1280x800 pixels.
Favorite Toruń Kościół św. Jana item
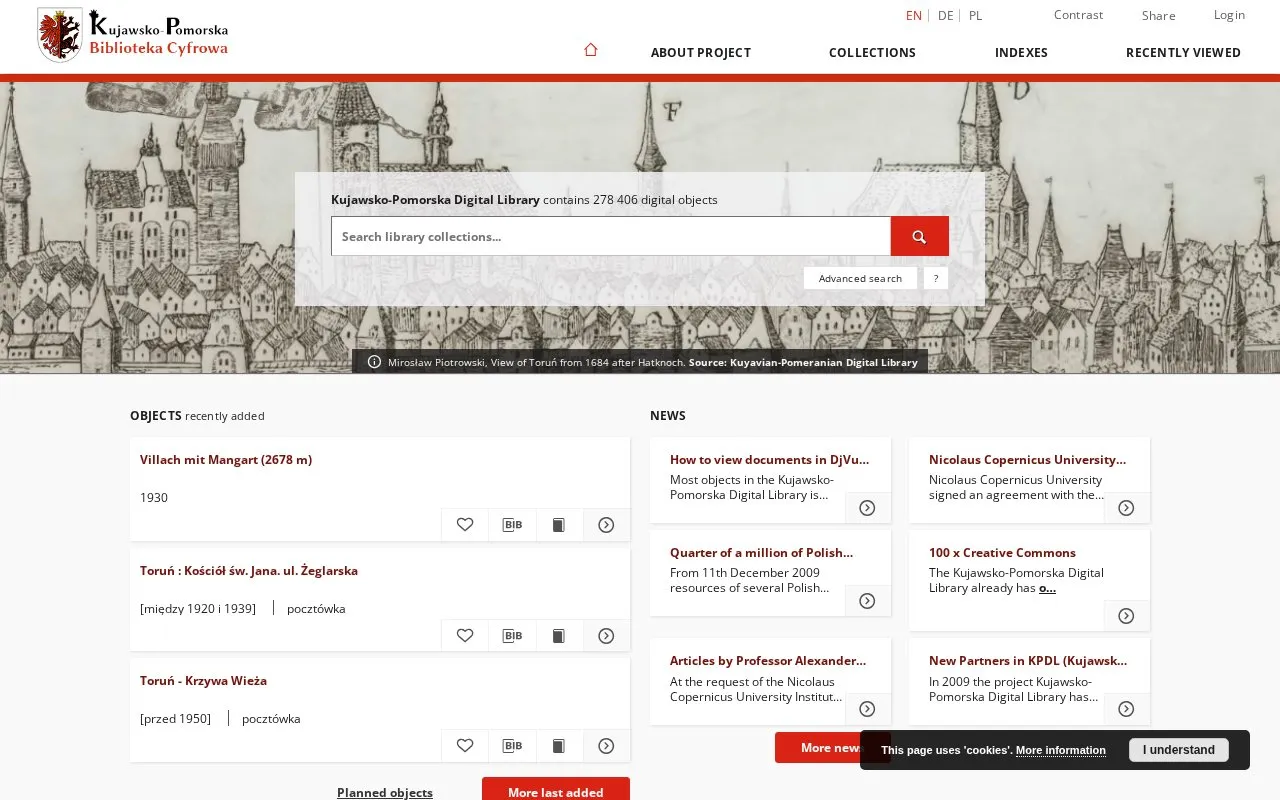[x=465, y=635]
